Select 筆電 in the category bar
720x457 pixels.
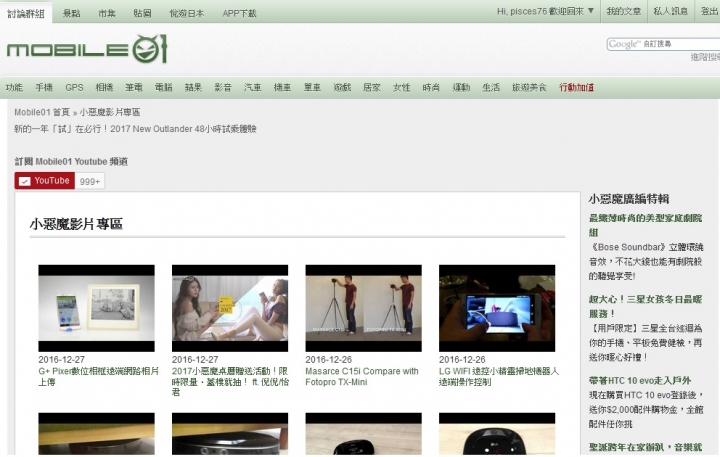pos(134,87)
